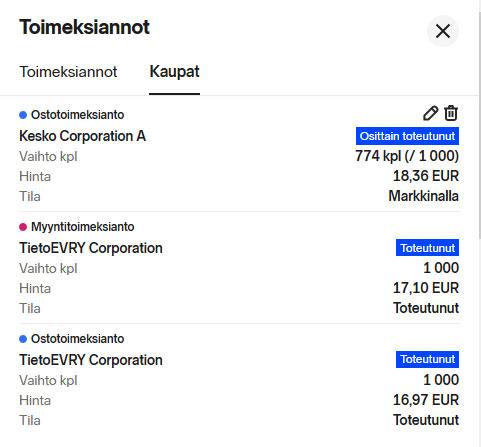The width and height of the screenshot is (481, 447).
Task: Delete Kesko Corporation A order with trash icon
Action: click(451, 113)
